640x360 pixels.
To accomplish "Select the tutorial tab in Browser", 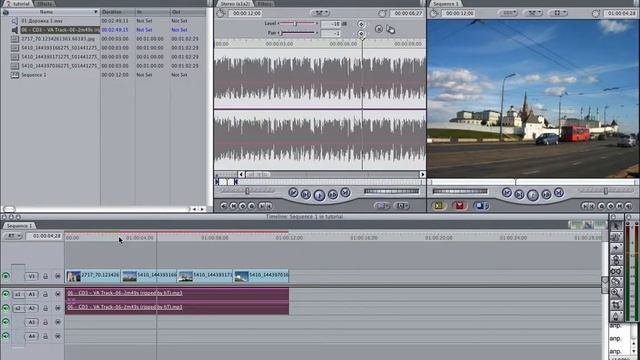I will pos(18,4).
